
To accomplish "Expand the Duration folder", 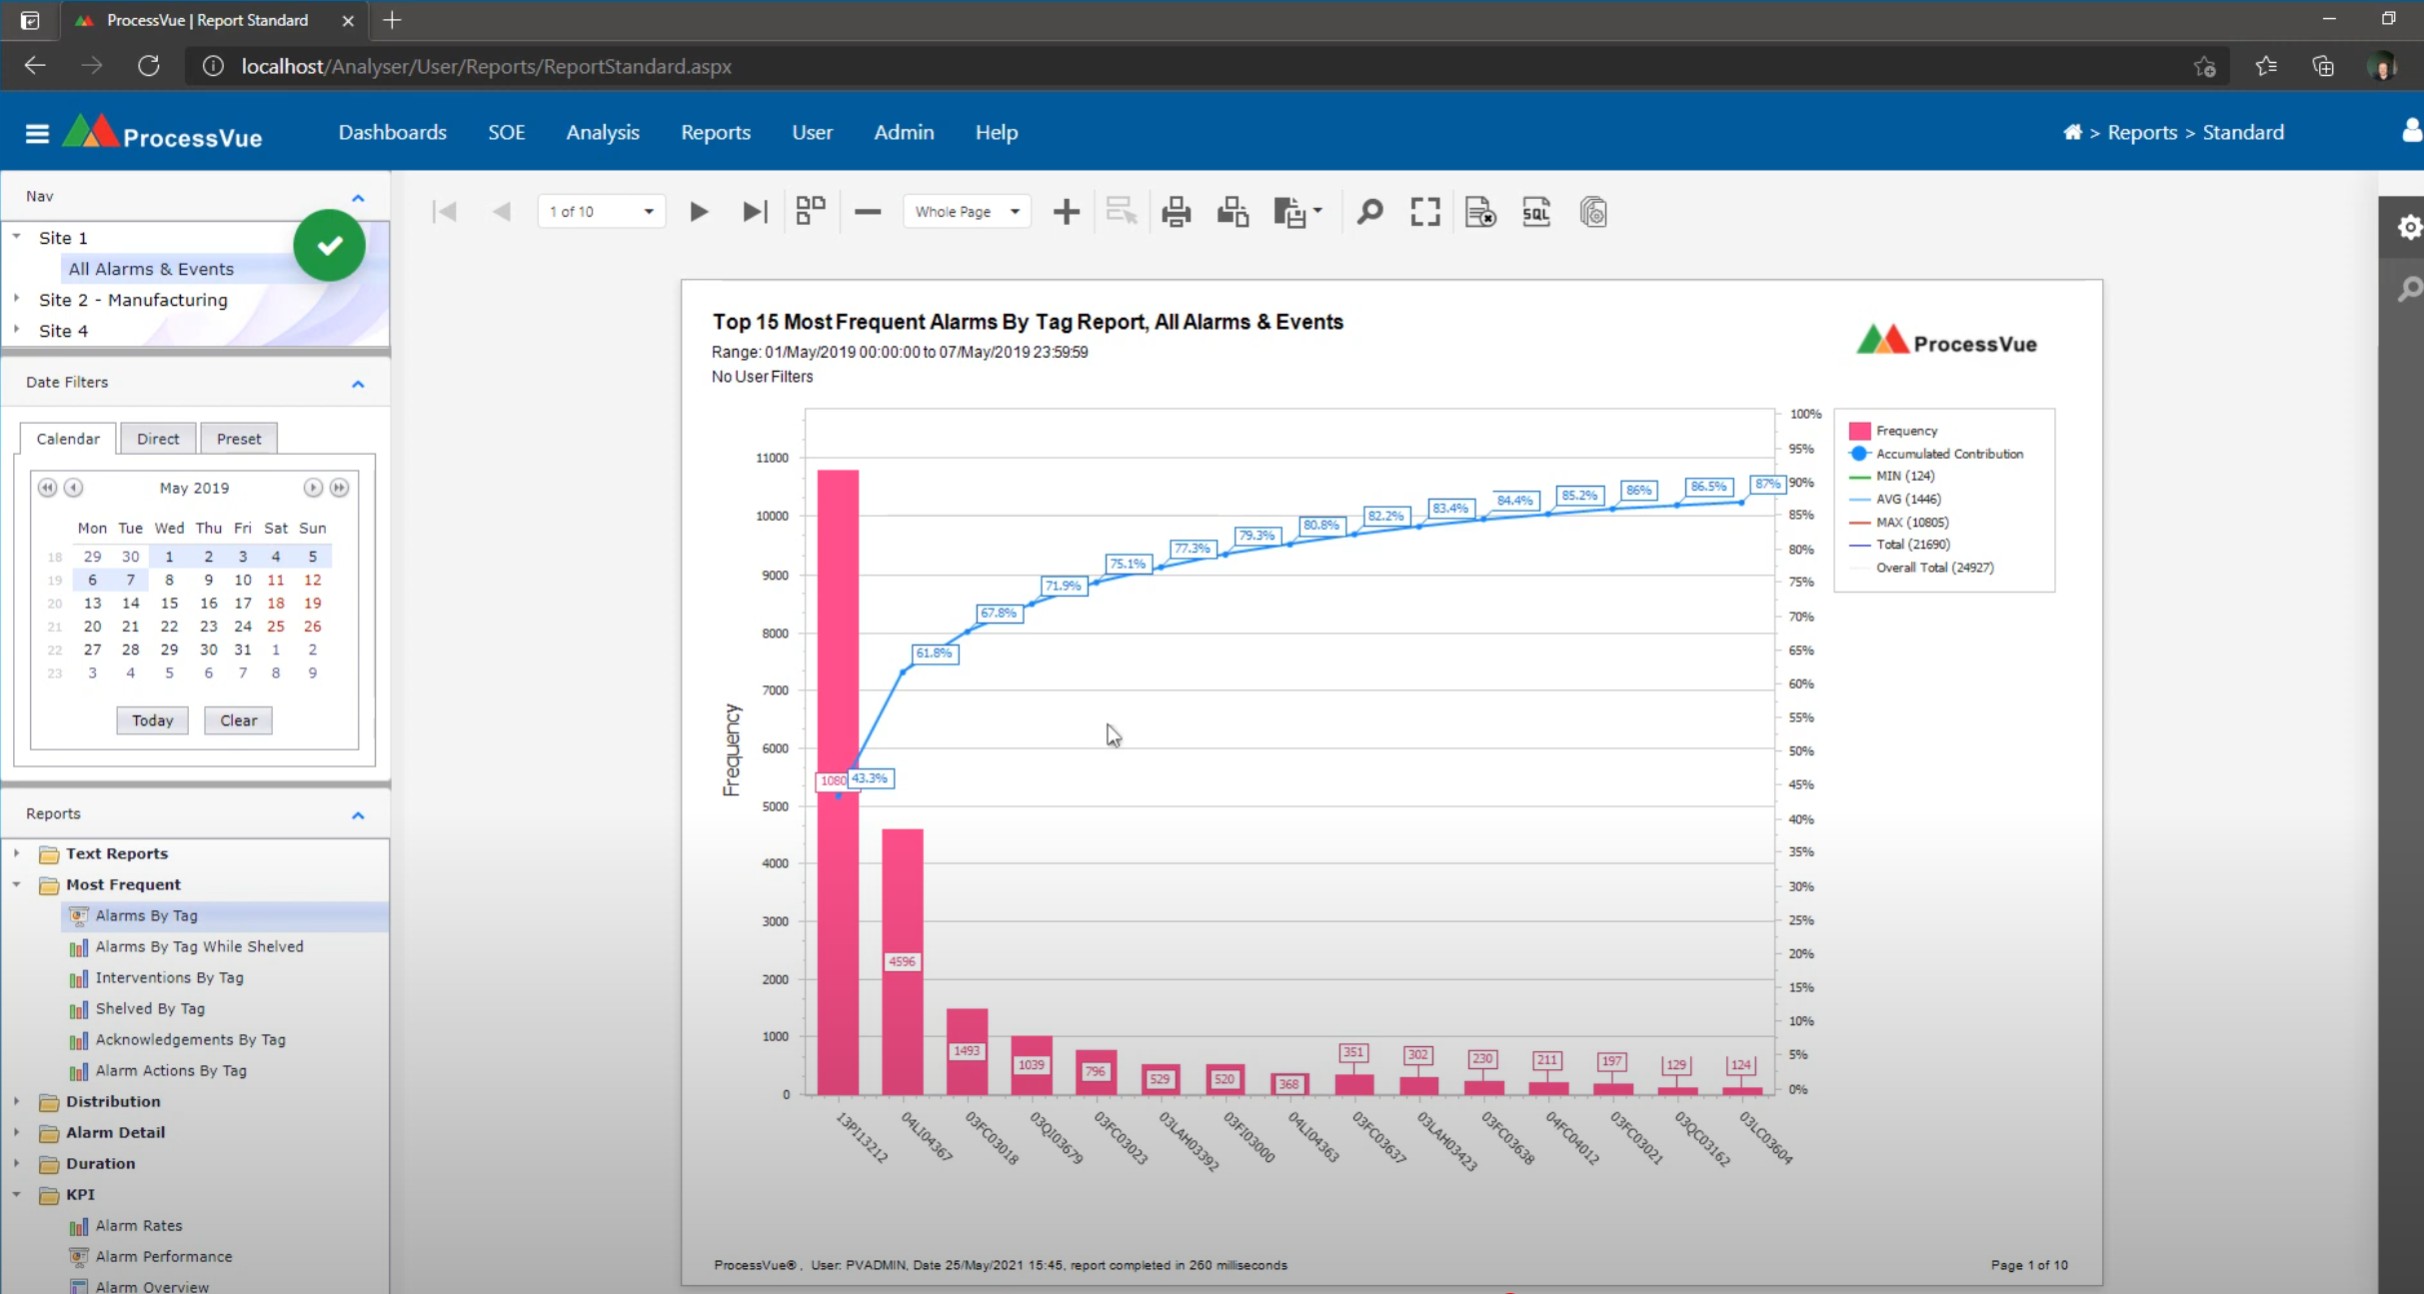I will [17, 1163].
